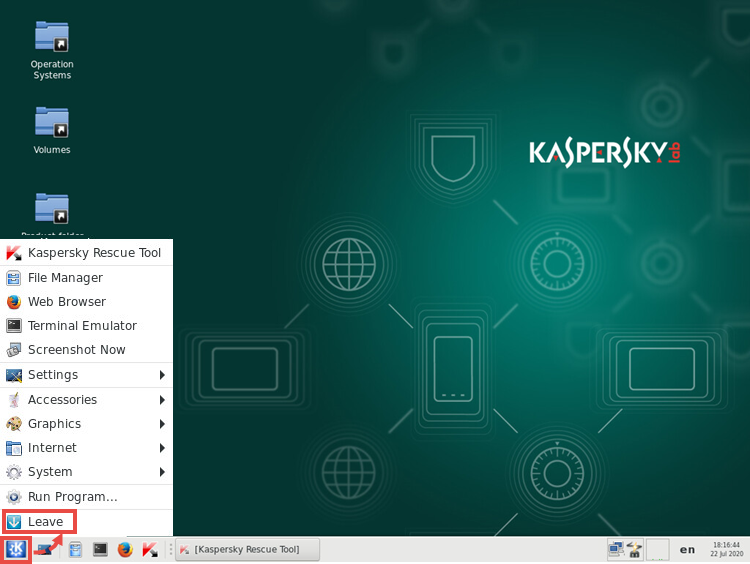
Task: Click the System gear icon in menu
Action: pyautogui.click(x=13, y=472)
